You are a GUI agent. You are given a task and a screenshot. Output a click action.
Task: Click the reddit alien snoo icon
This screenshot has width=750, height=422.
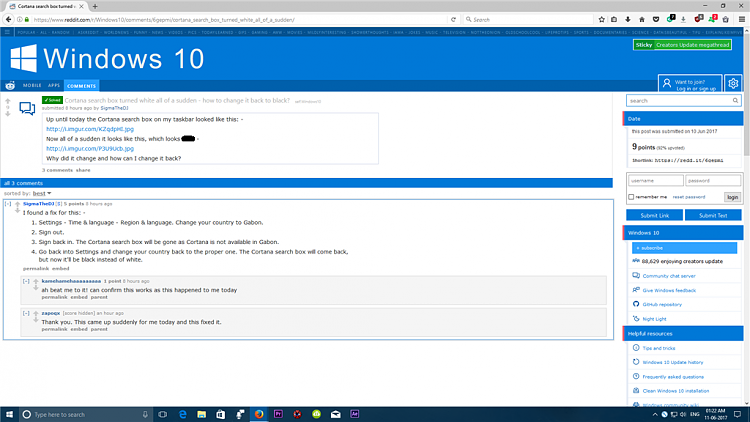(10, 86)
